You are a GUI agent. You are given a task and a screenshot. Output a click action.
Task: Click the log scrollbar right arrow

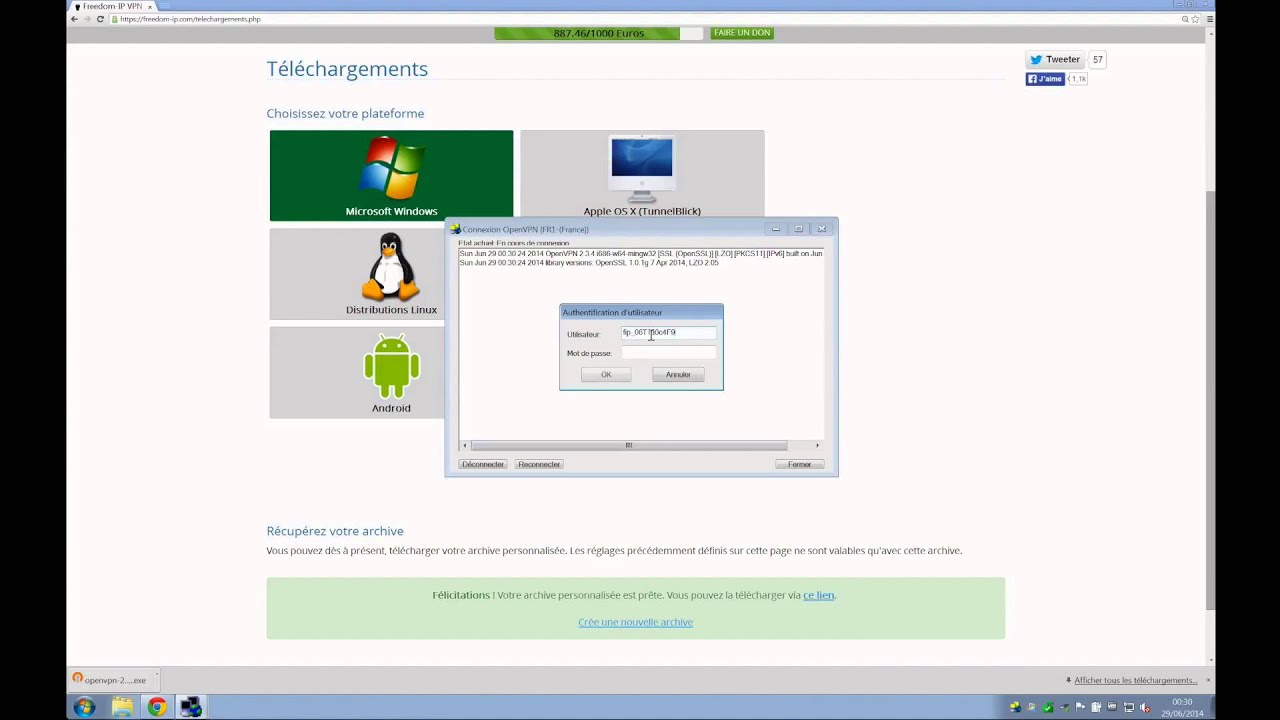point(817,445)
